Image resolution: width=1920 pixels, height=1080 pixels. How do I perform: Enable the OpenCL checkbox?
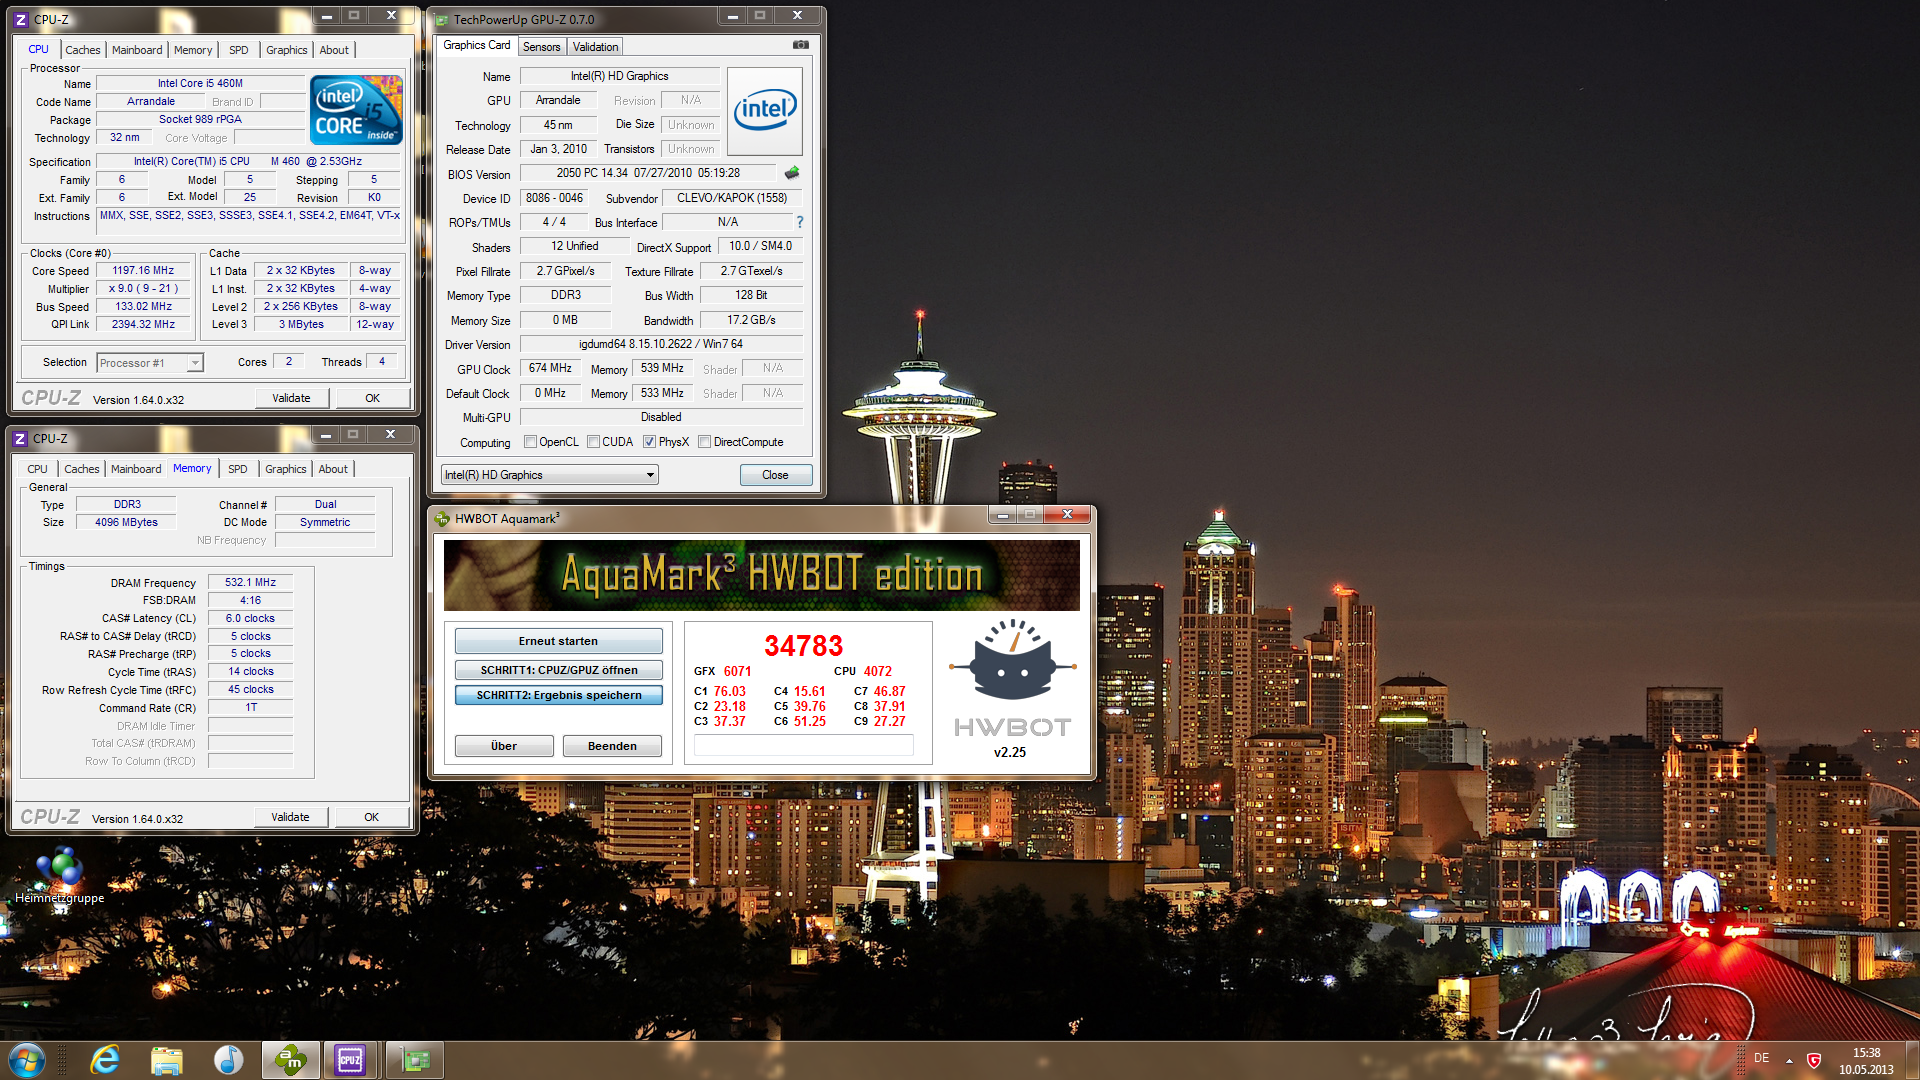point(531,442)
